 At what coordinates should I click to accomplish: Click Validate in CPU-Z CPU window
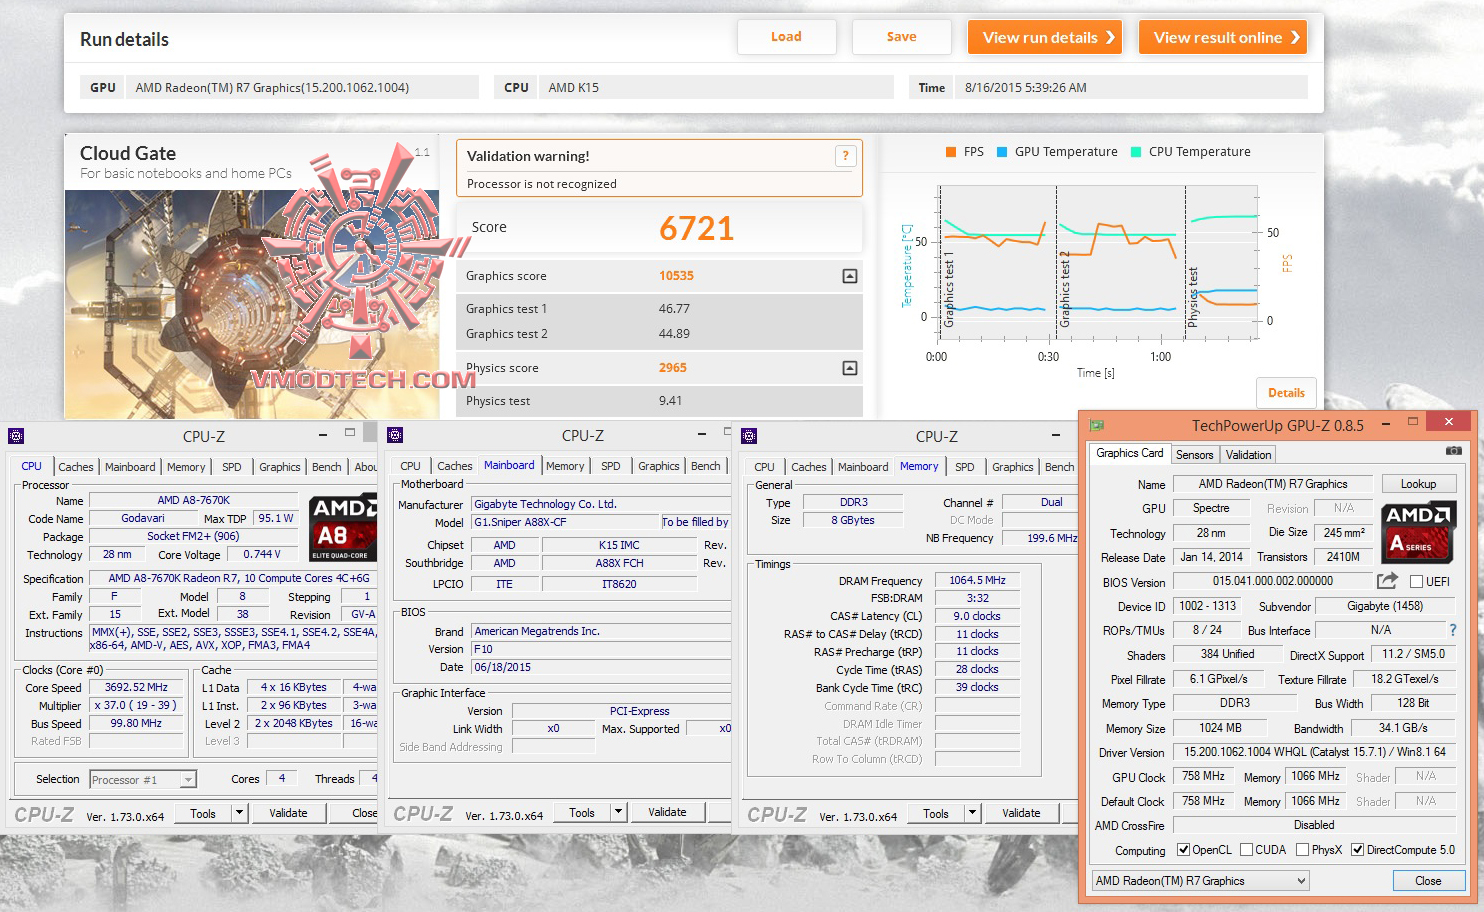[288, 813]
